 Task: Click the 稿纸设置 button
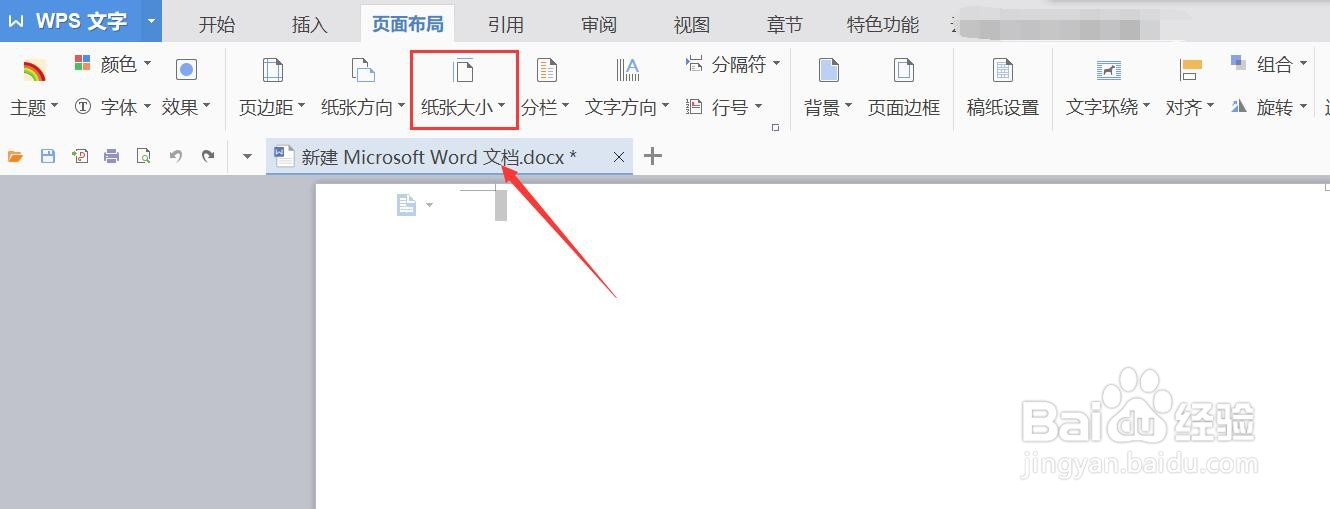(1003, 88)
